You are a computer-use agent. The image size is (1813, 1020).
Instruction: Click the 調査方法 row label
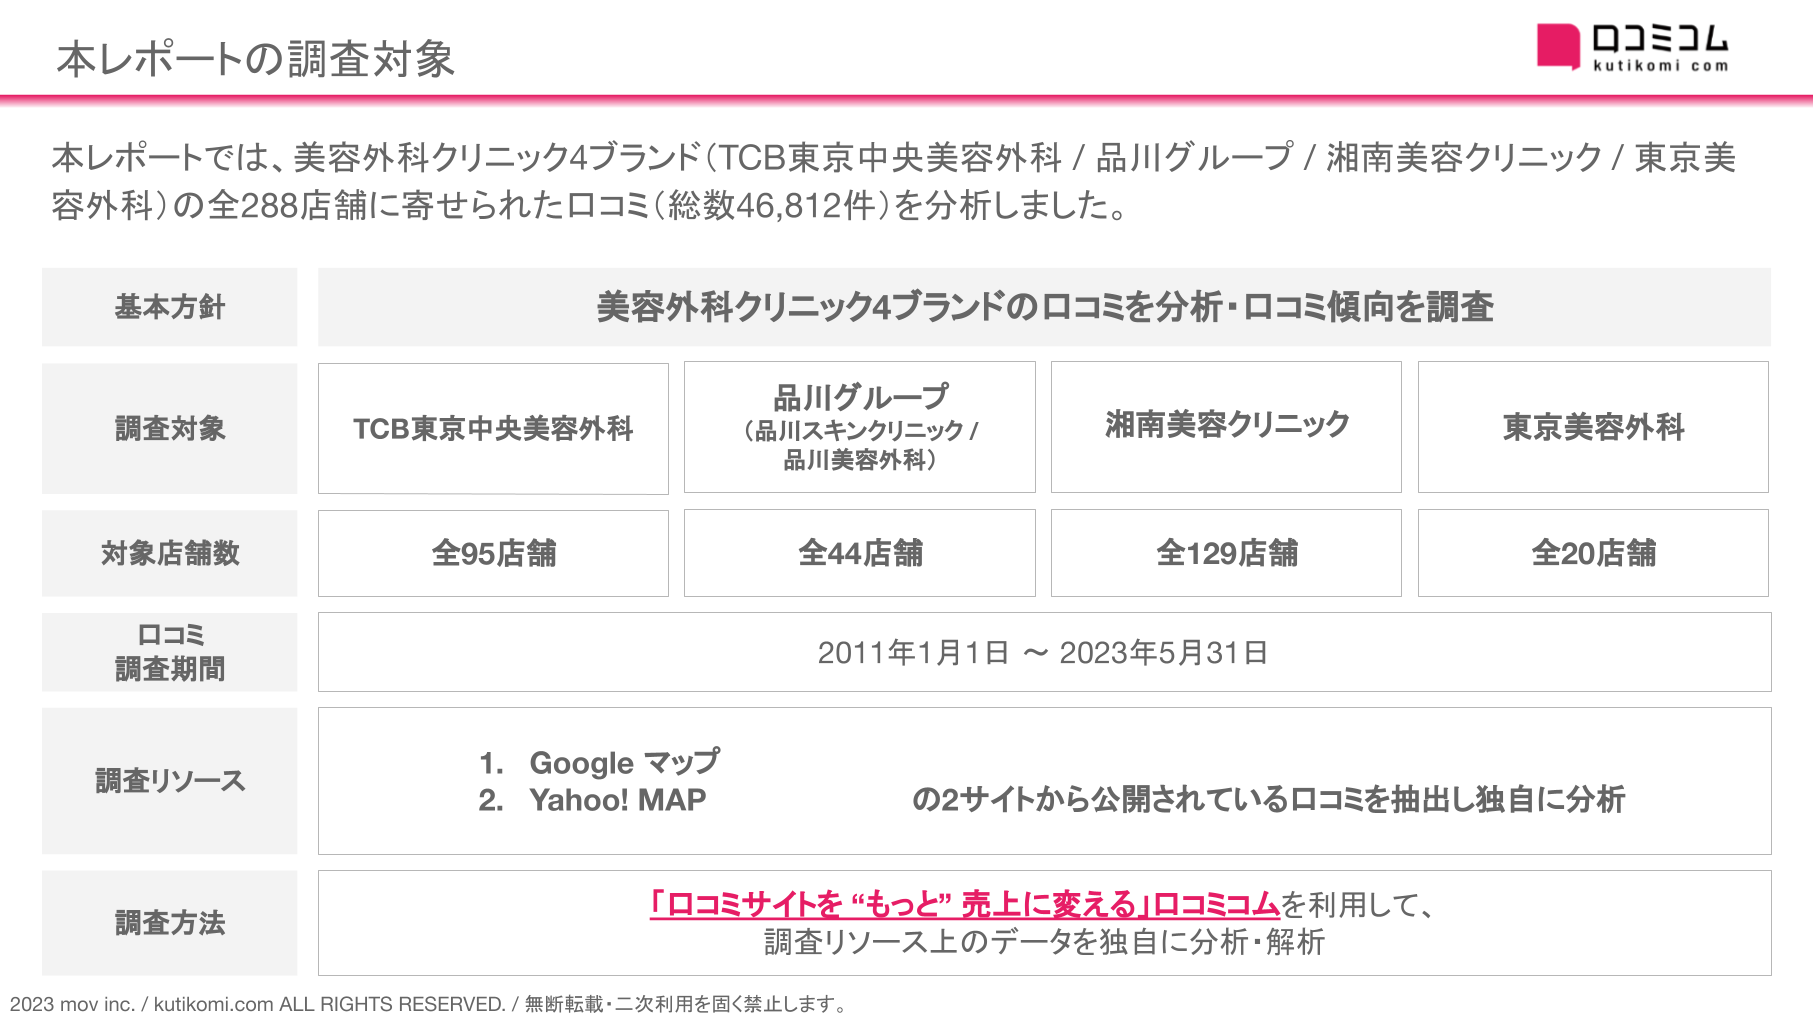click(x=170, y=923)
